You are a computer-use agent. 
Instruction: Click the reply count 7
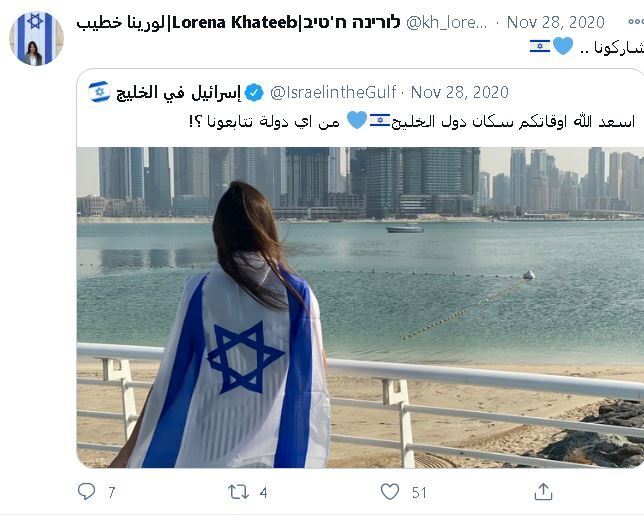point(112,492)
